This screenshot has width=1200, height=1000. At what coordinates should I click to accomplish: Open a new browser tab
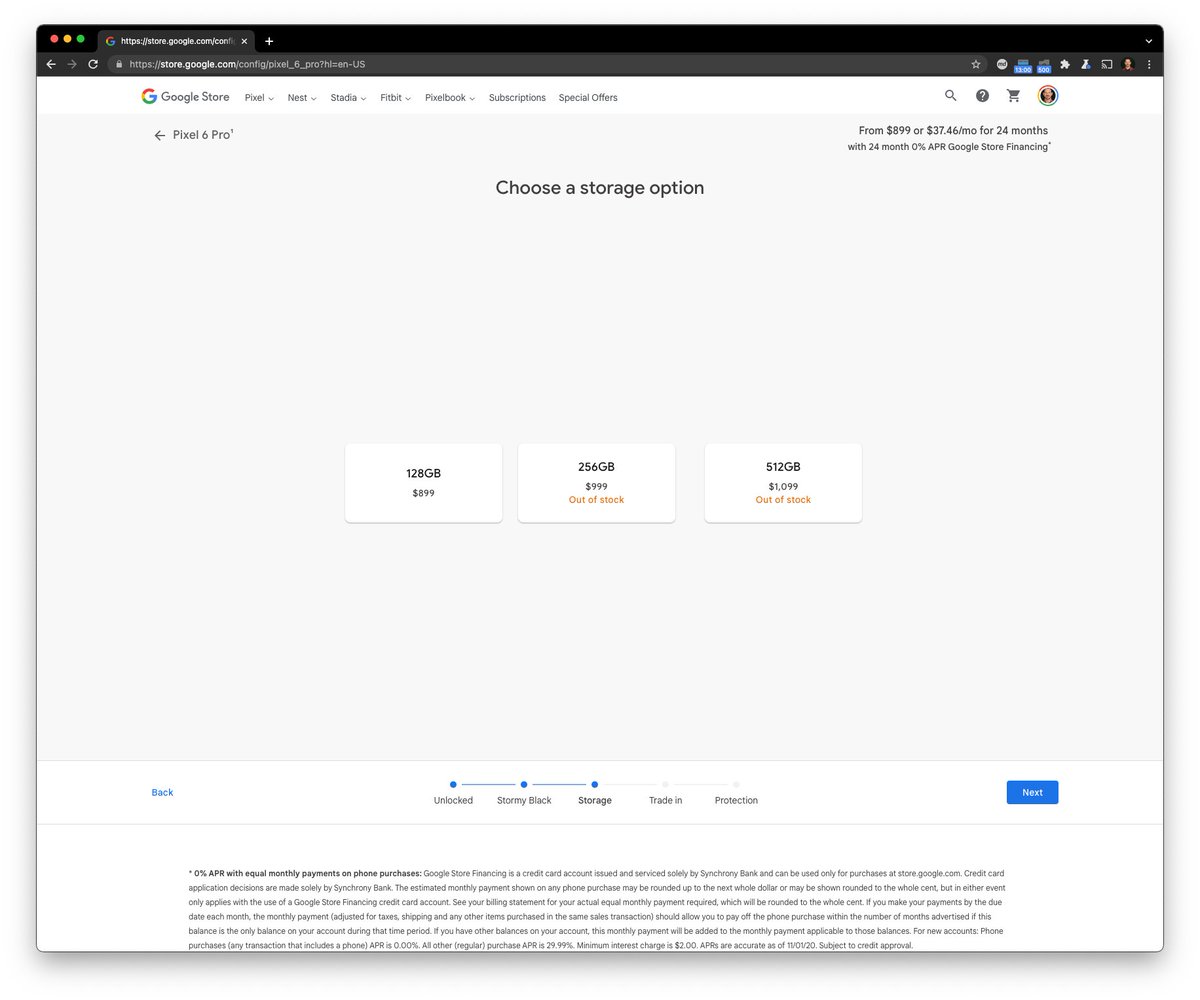click(x=269, y=41)
